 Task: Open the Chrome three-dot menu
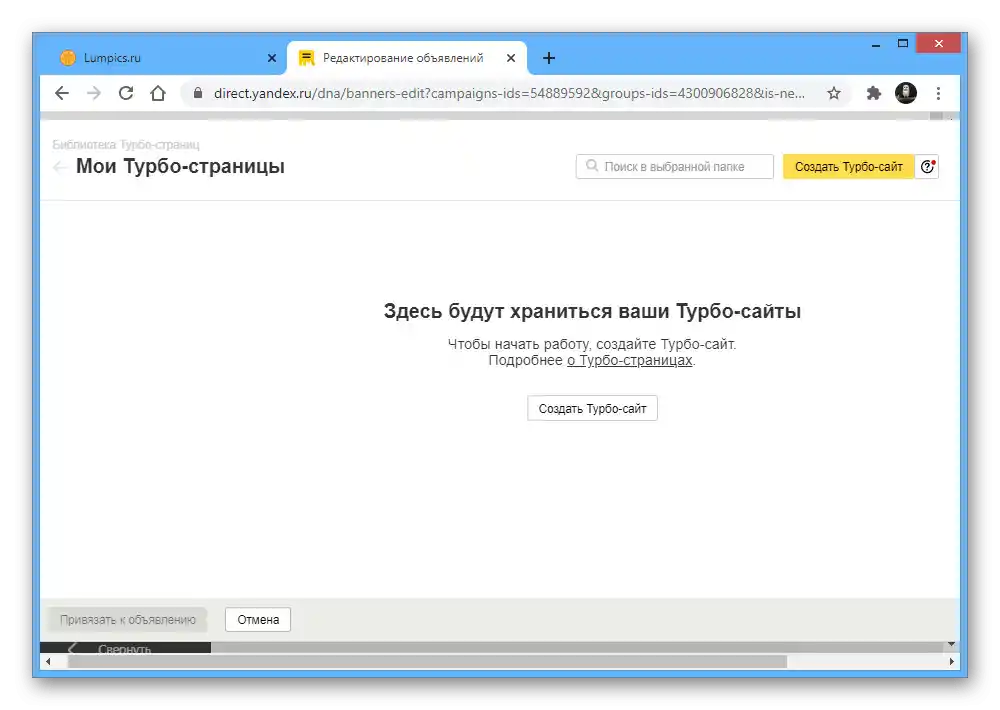pyautogui.click(x=938, y=93)
